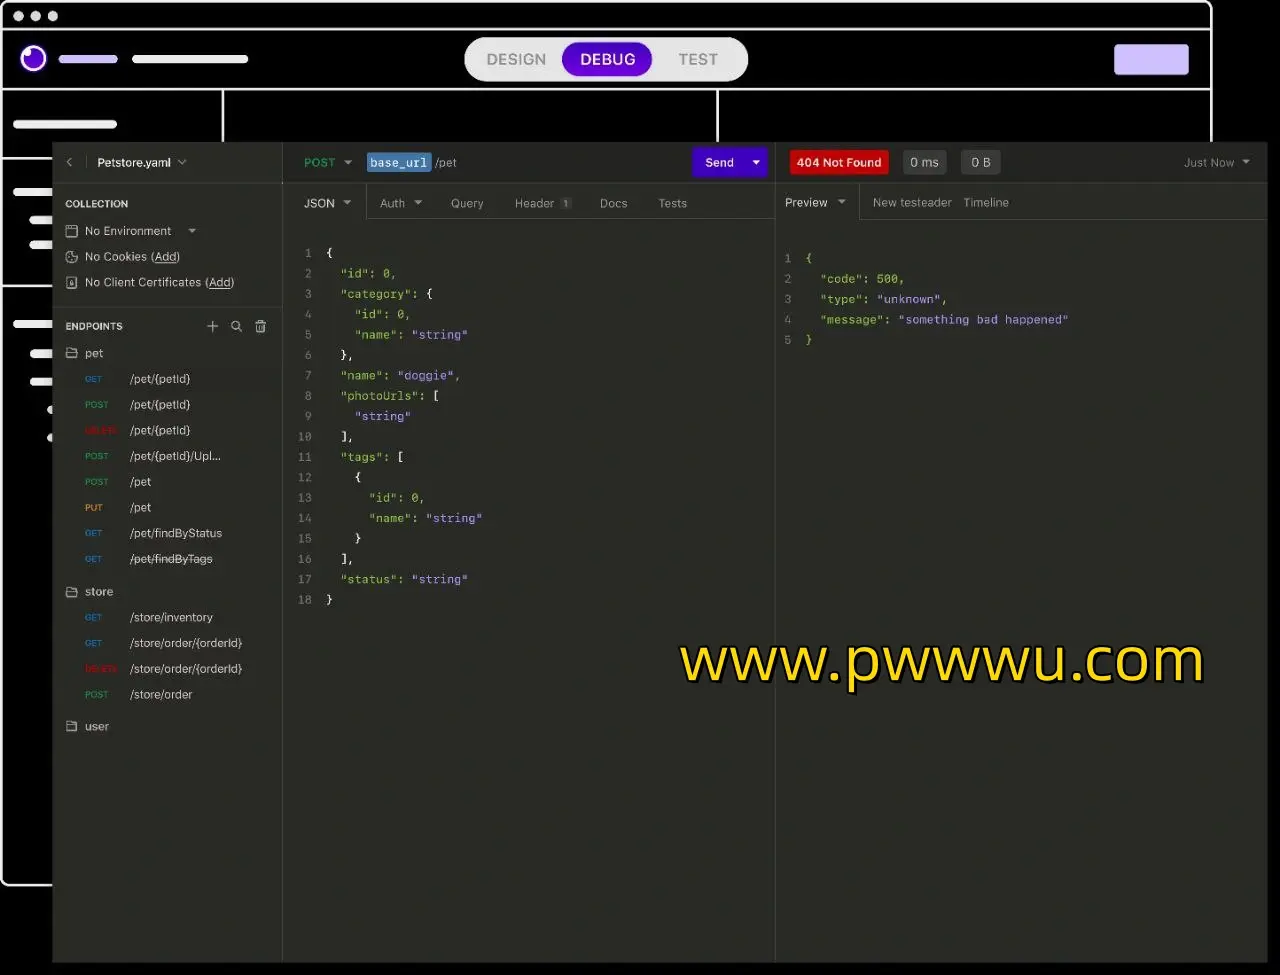Open the Query tab
Image resolution: width=1280 pixels, height=975 pixels.
(x=467, y=204)
